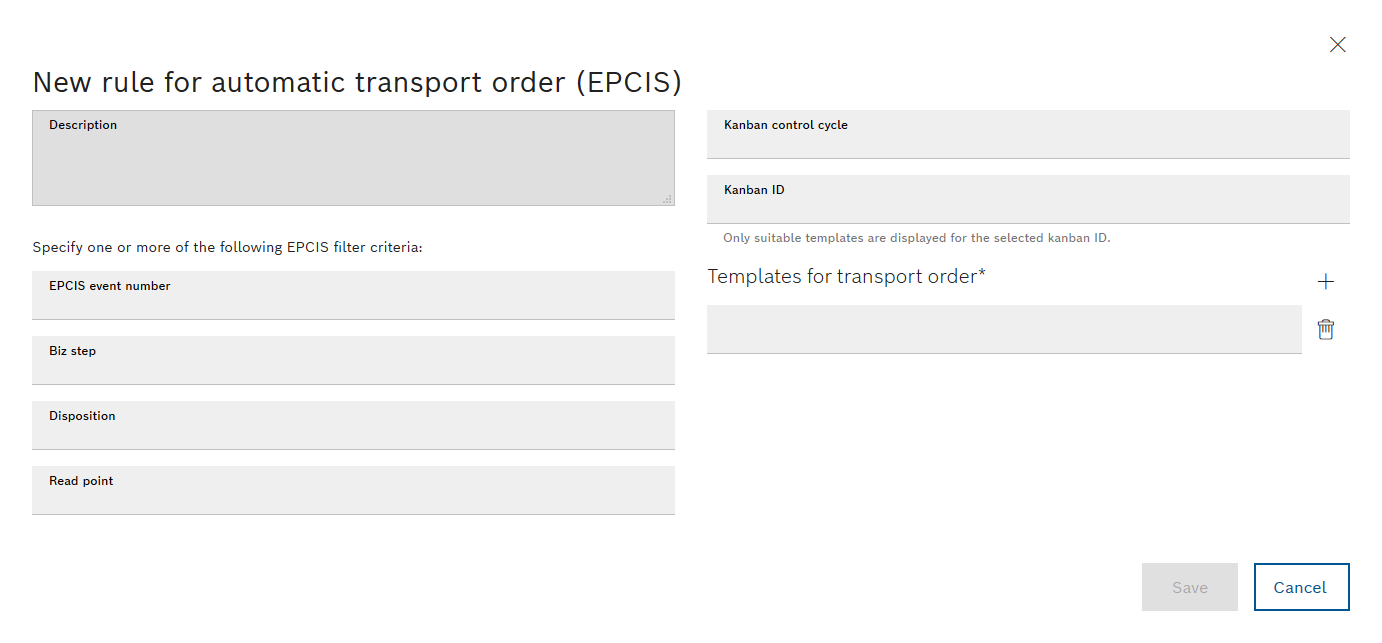The height and width of the screenshot is (643, 1382).
Task: Click the 'Description' label text
Action: tap(83, 125)
